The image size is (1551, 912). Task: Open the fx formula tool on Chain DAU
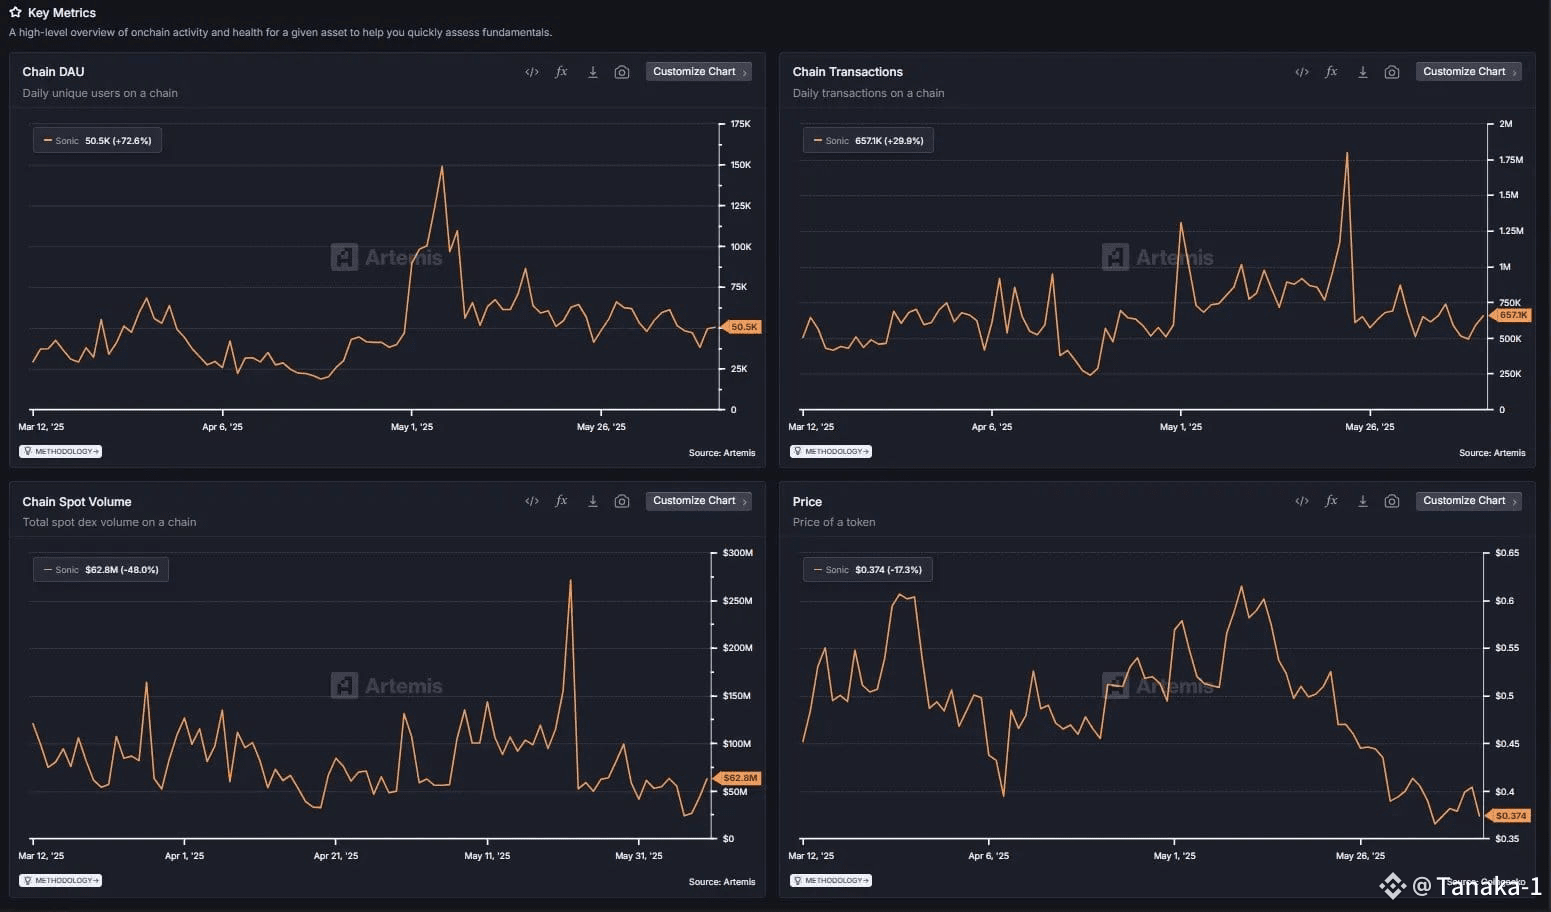pos(562,72)
